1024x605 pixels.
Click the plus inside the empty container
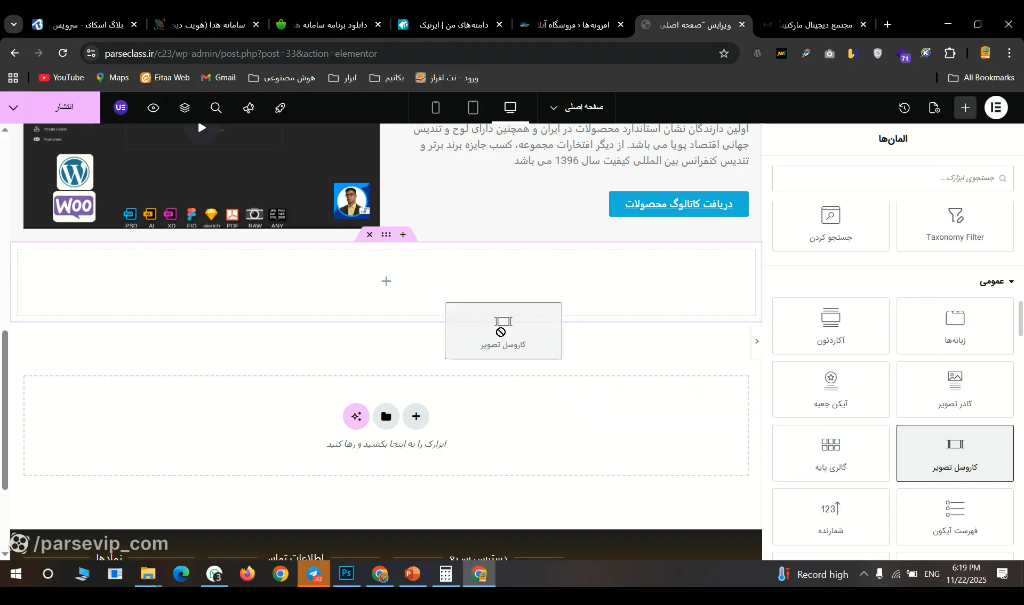386,281
